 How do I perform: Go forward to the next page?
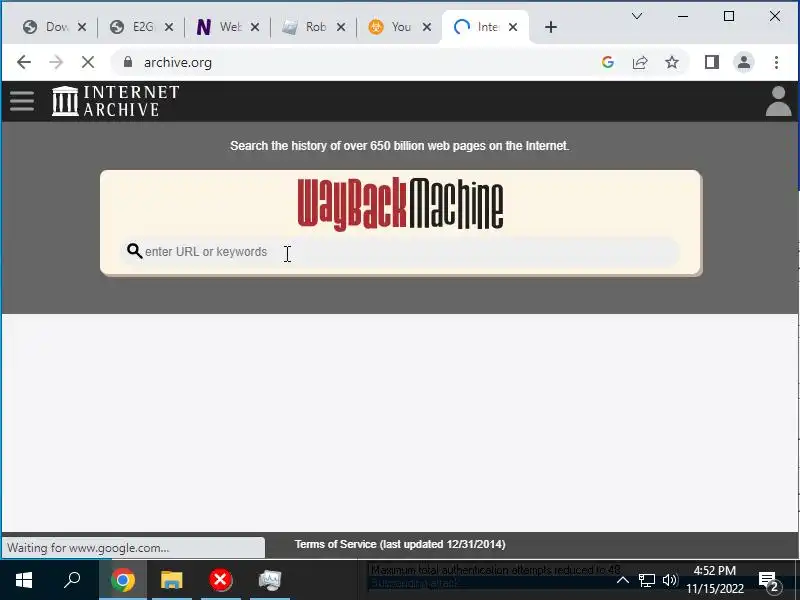pos(56,62)
